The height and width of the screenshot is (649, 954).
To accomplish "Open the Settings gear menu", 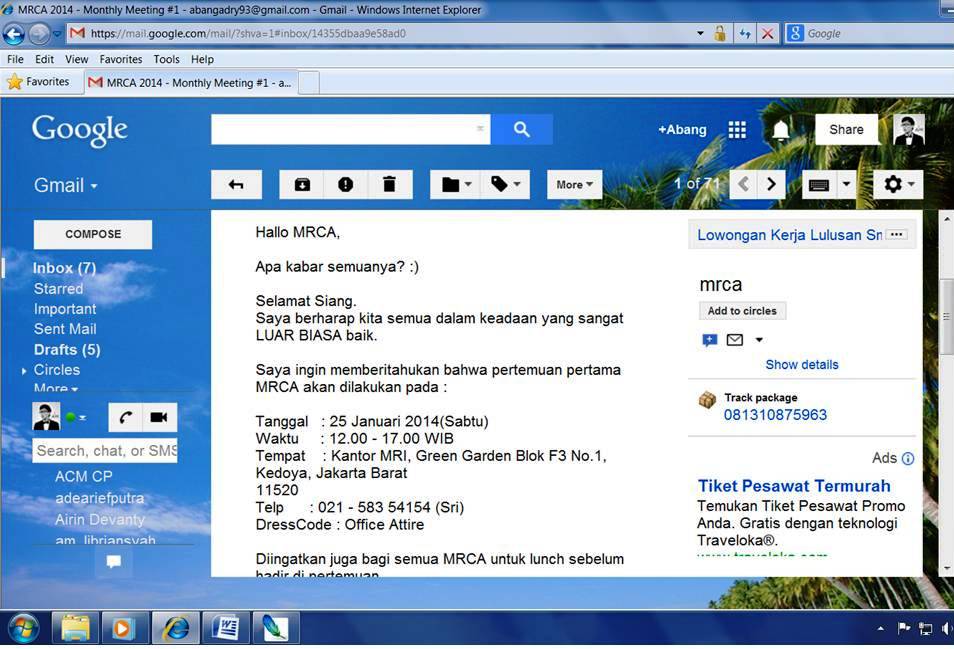I will (898, 184).
